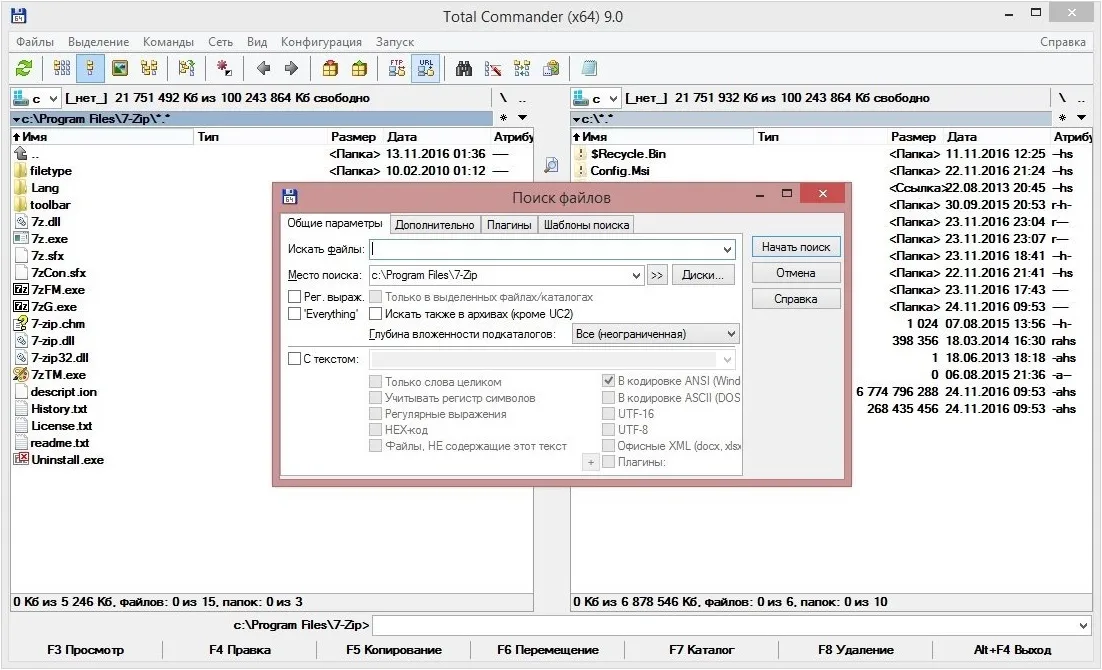Go back with the left arrow icon
Screen dimensions: 1102x670
(263, 68)
